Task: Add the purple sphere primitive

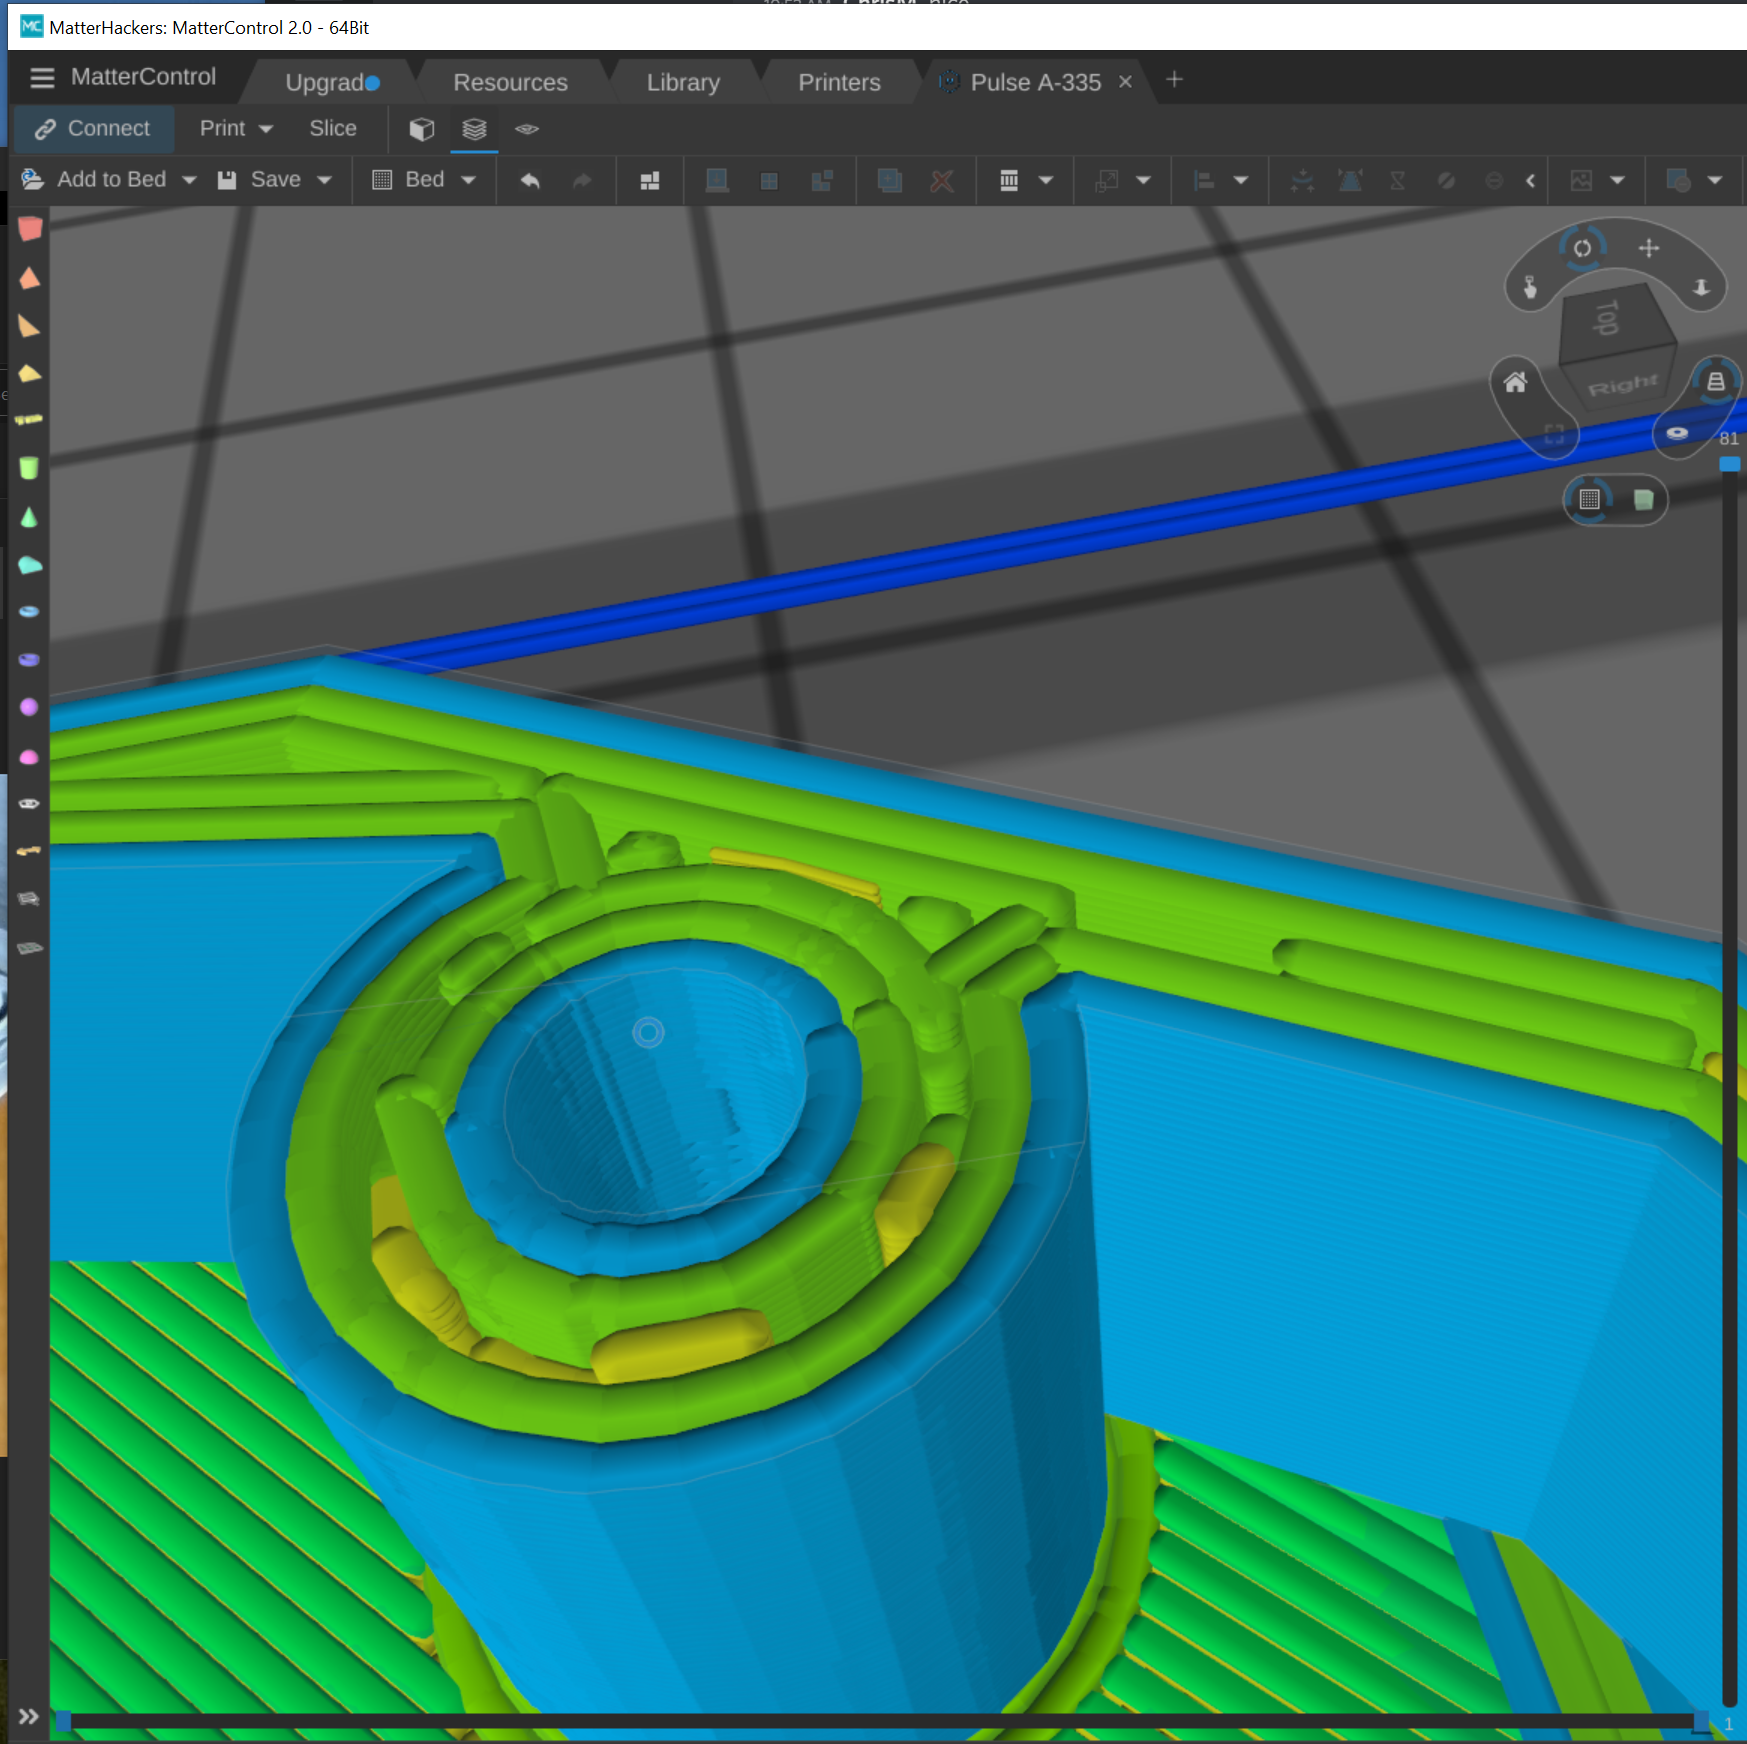Action: (29, 707)
